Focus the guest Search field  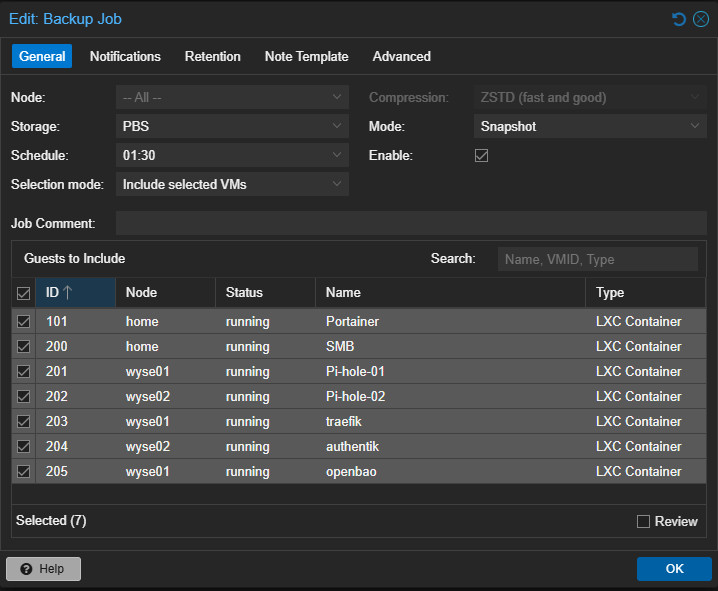598,259
